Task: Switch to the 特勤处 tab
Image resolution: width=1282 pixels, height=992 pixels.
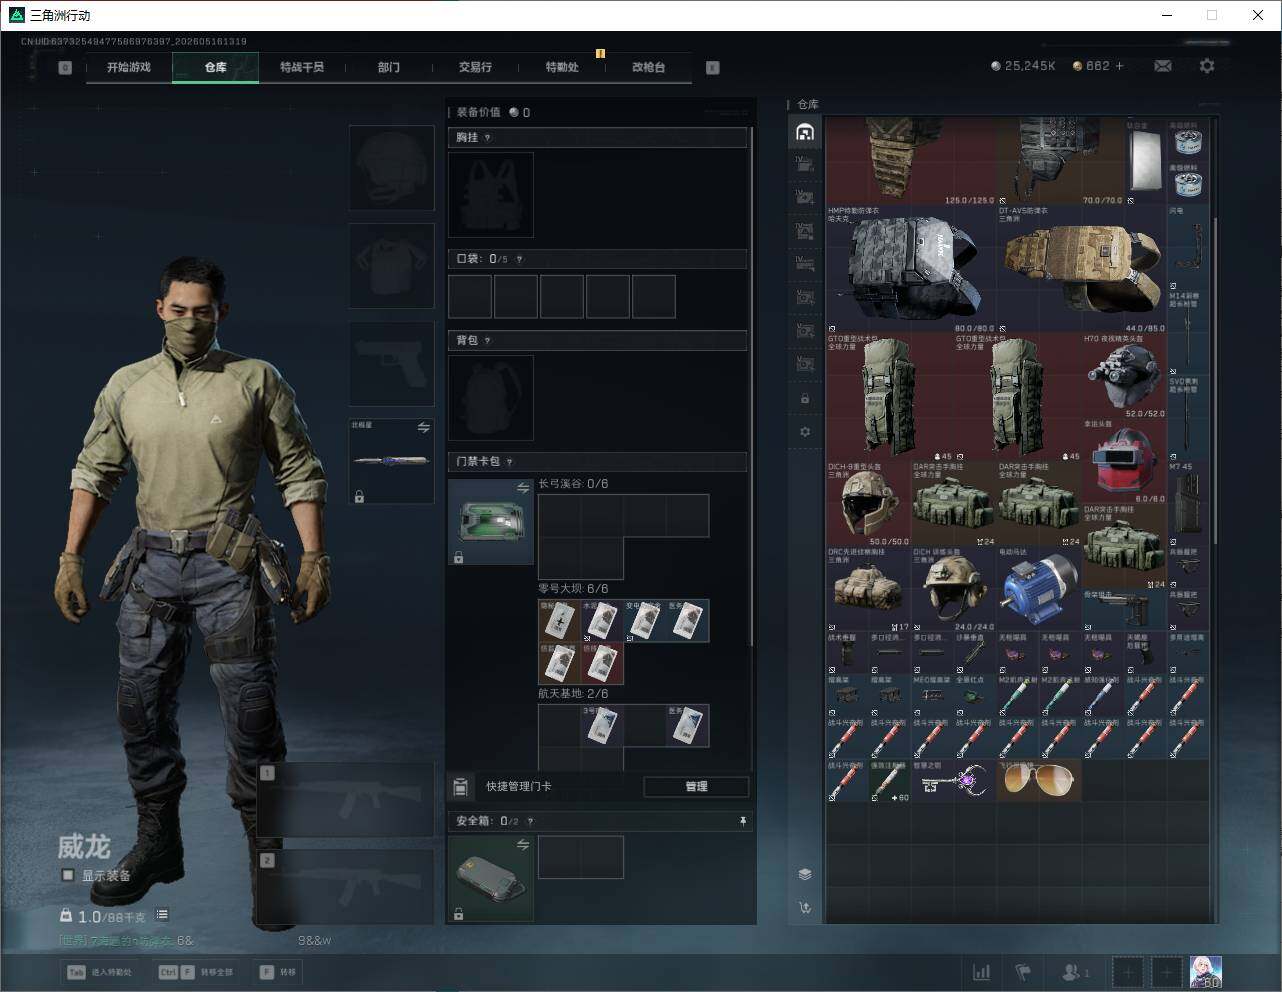Action: pyautogui.click(x=562, y=67)
